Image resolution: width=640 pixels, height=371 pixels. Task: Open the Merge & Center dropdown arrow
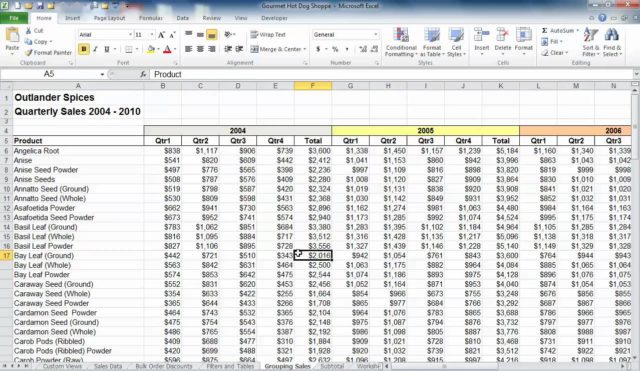click(x=305, y=49)
